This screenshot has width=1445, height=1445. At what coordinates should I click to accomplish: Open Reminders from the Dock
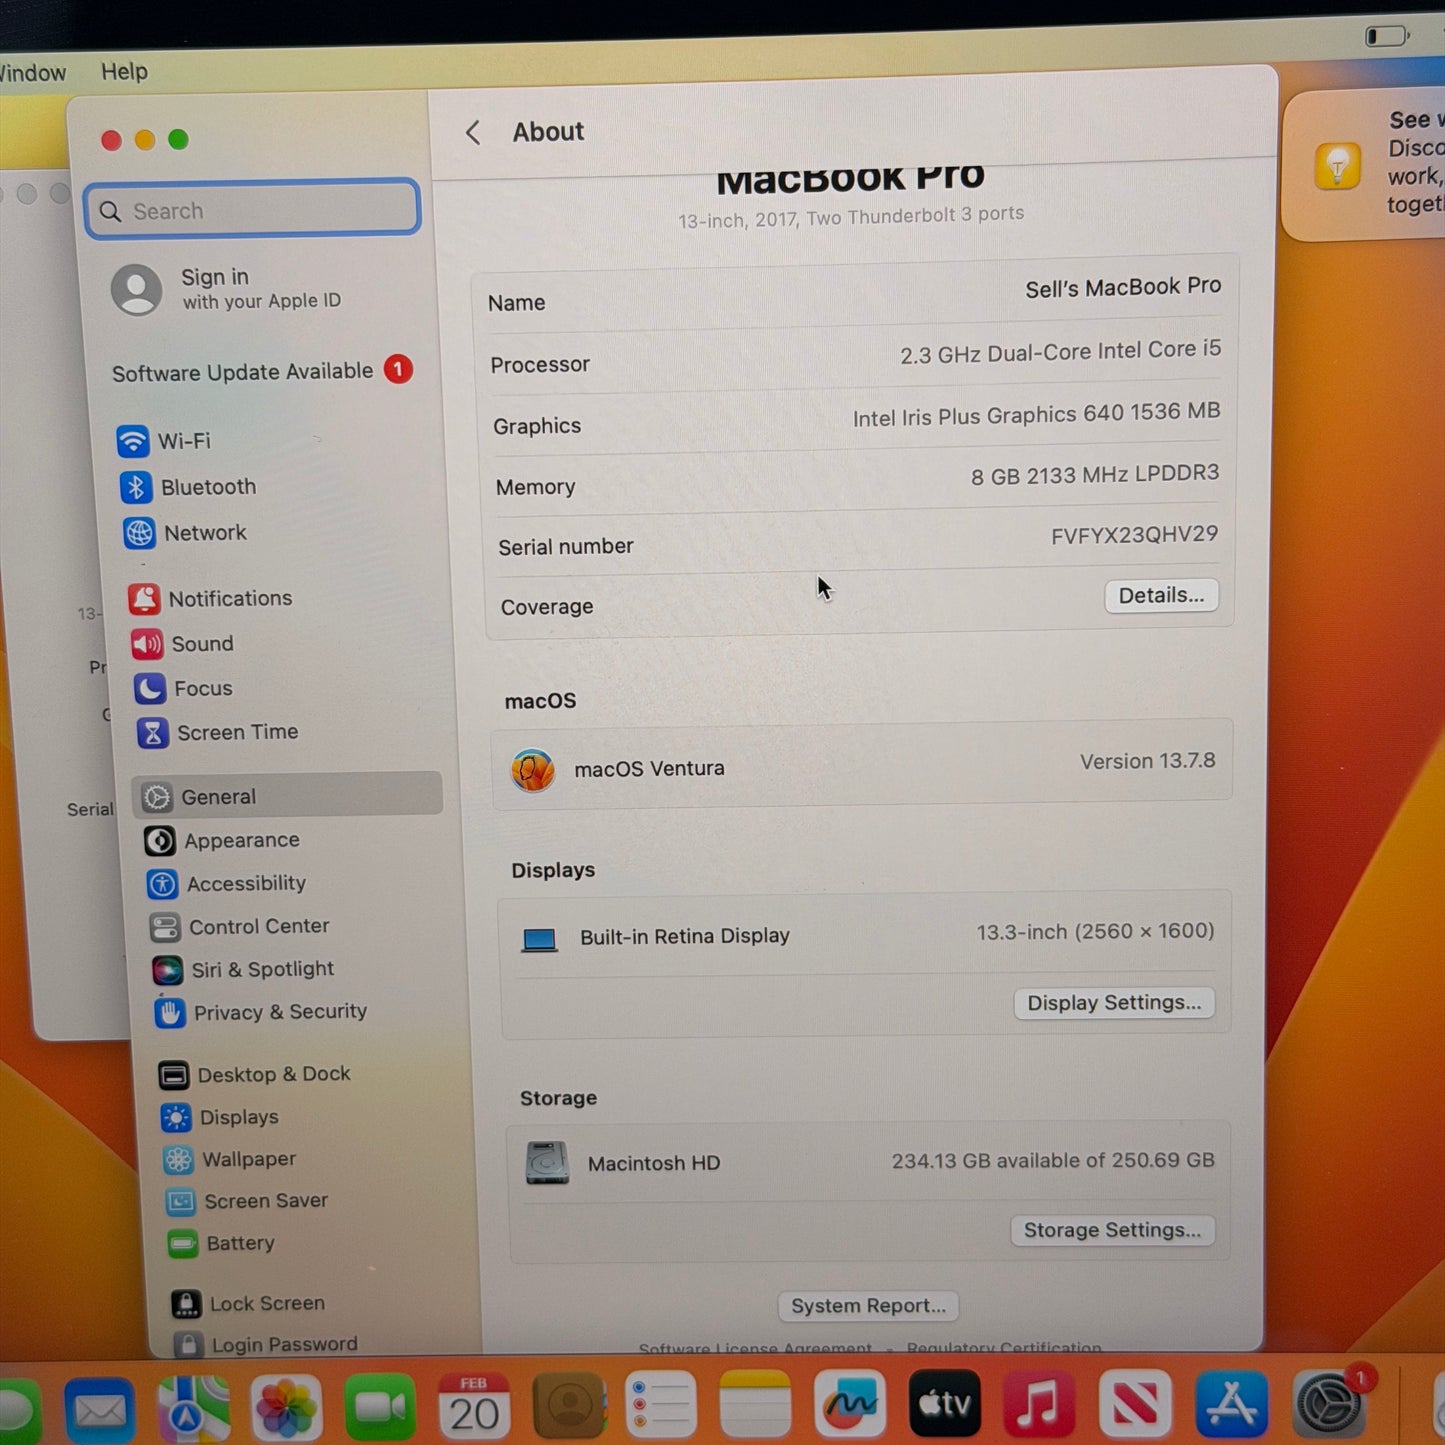(x=661, y=1405)
